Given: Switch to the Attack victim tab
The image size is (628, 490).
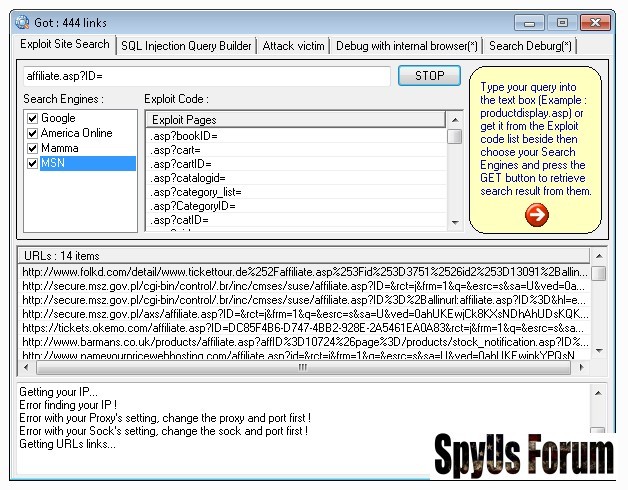Looking at the screenshot, I should pyautogui.click(x=293, y=45).
